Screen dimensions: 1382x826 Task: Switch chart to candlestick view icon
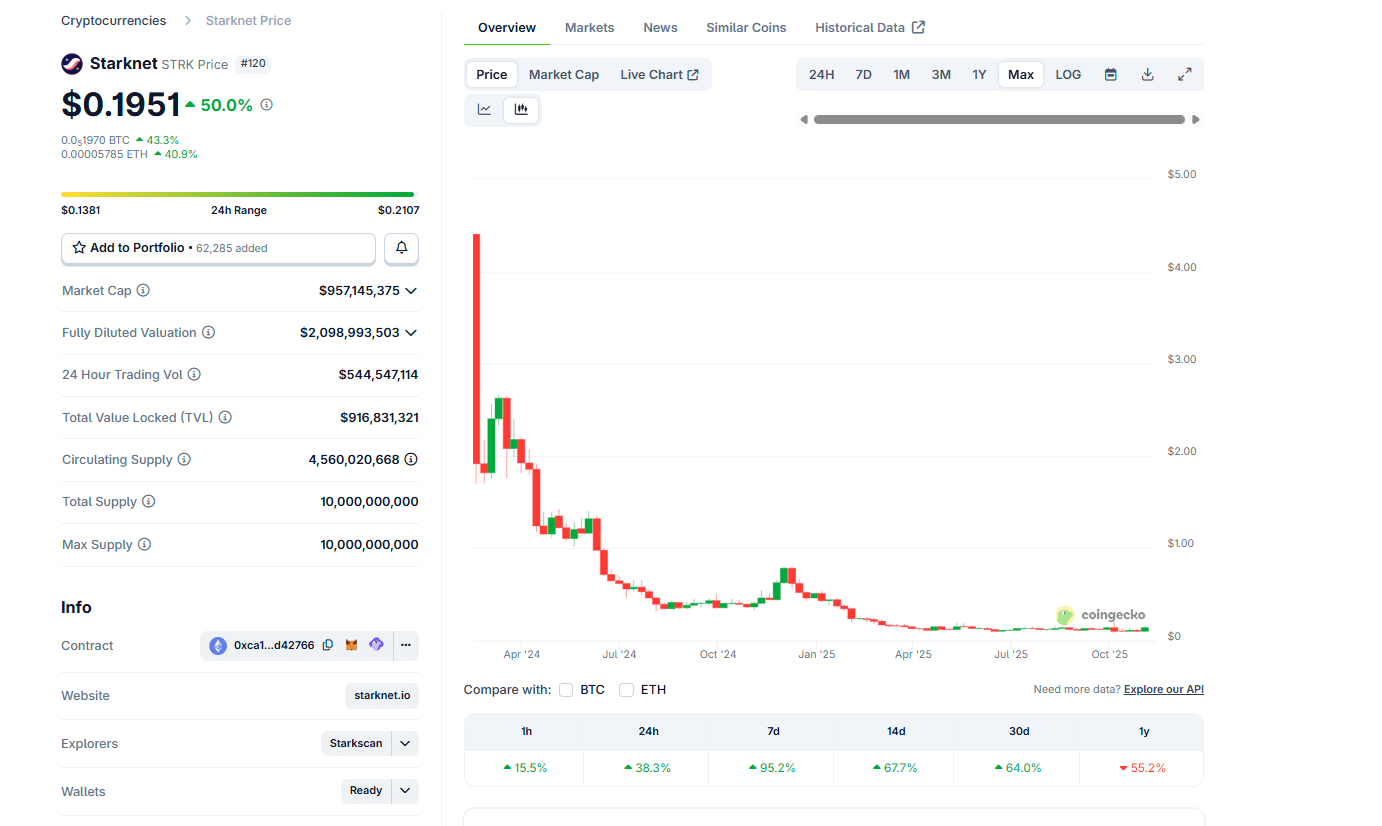click(x=521, y=110)
